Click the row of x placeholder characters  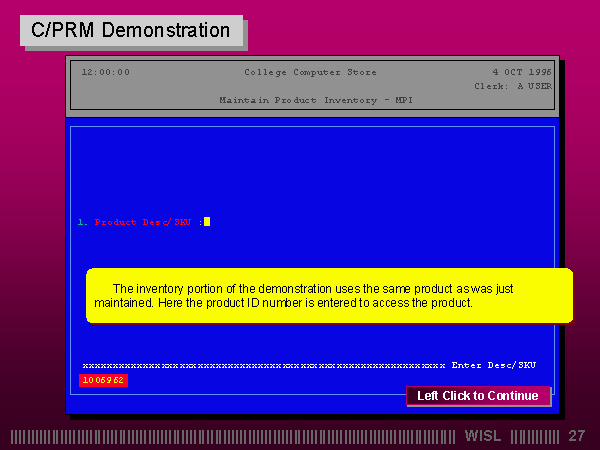263,365
